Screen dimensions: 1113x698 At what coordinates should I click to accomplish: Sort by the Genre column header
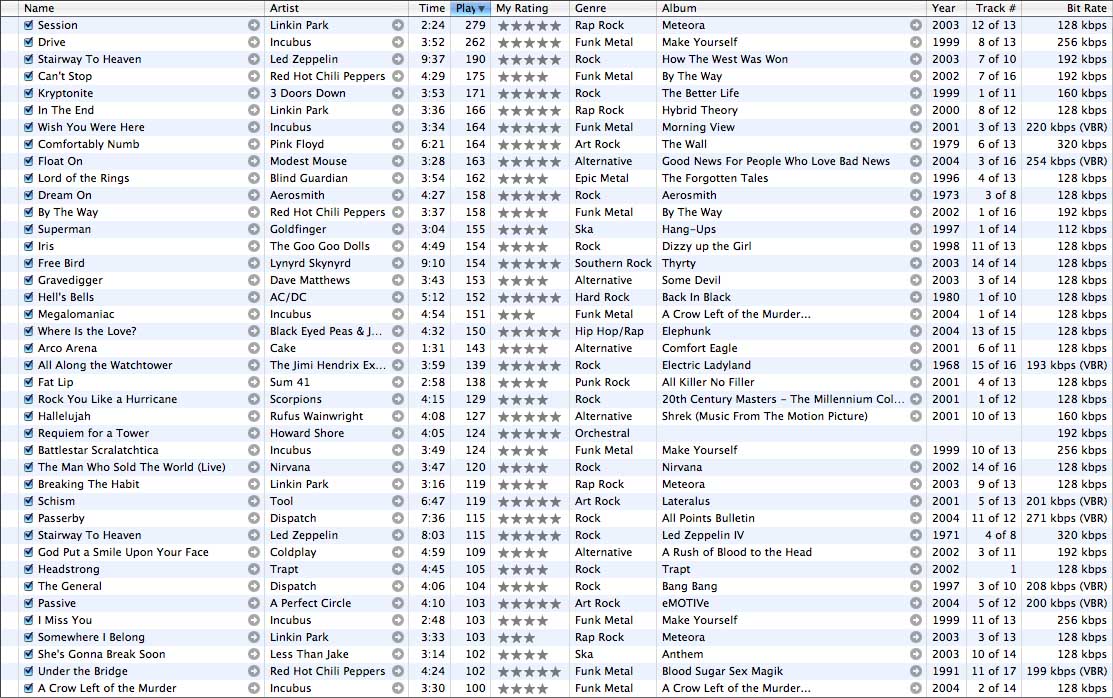613,8
